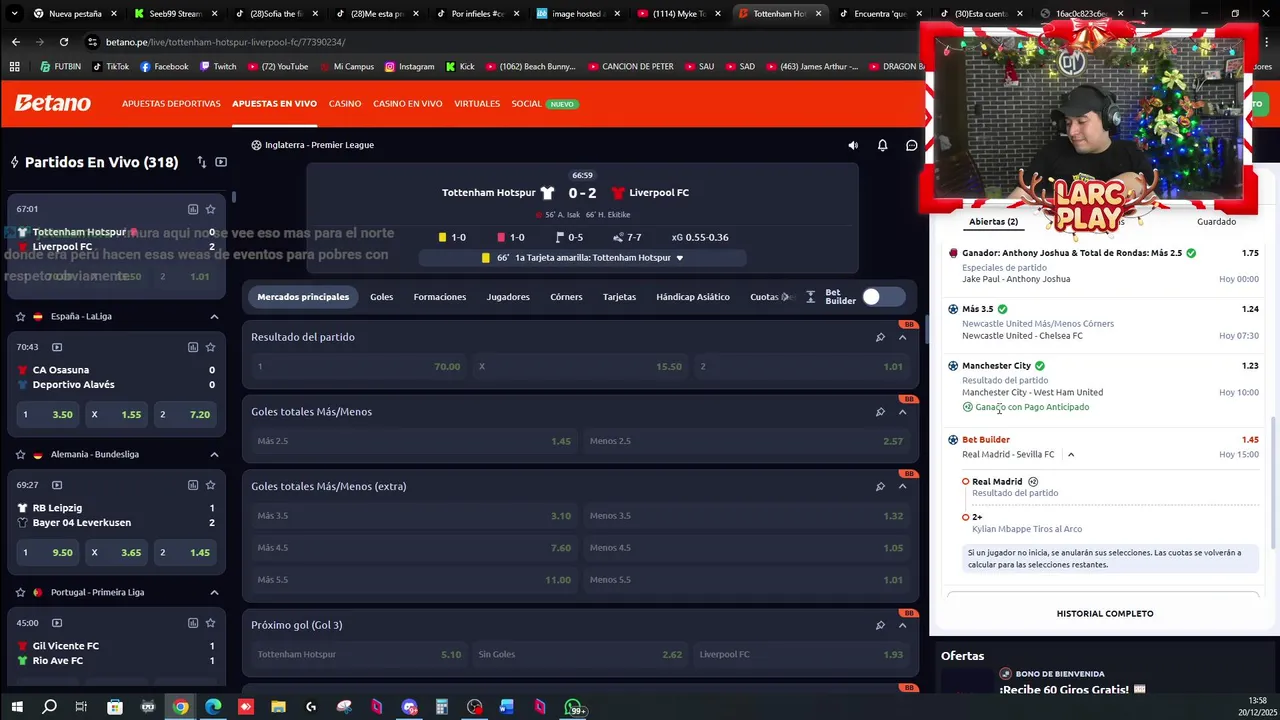
Task: Open notifications bell for the match
Action: [882, 145]
